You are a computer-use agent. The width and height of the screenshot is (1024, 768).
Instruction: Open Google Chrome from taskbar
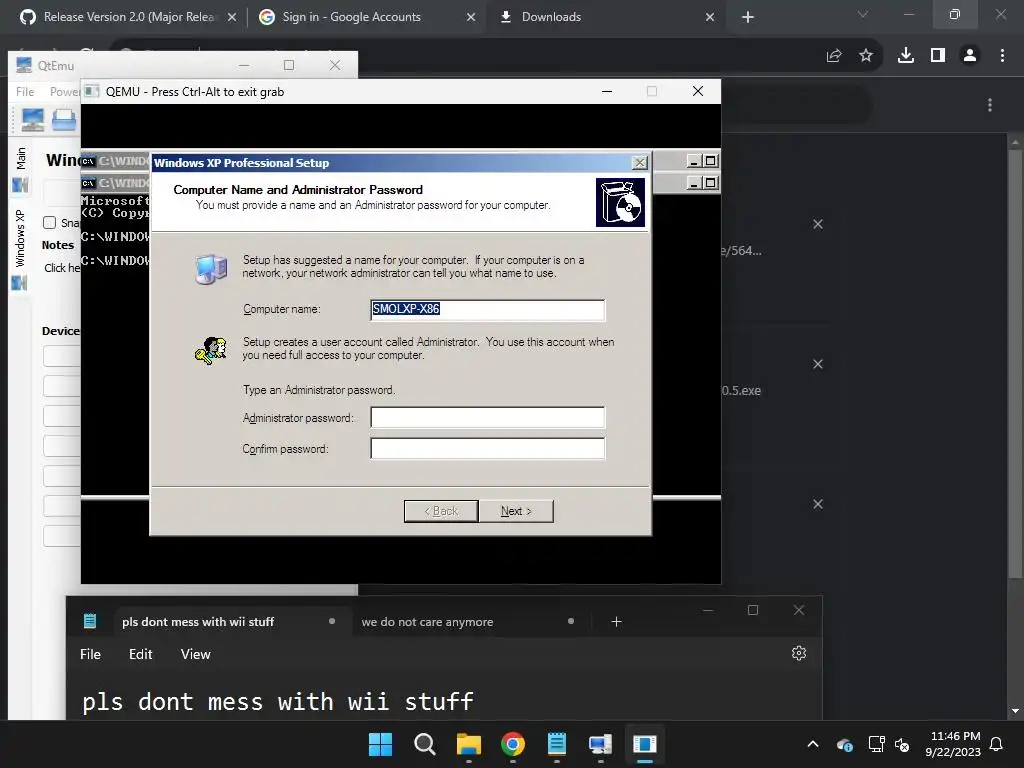513,744
